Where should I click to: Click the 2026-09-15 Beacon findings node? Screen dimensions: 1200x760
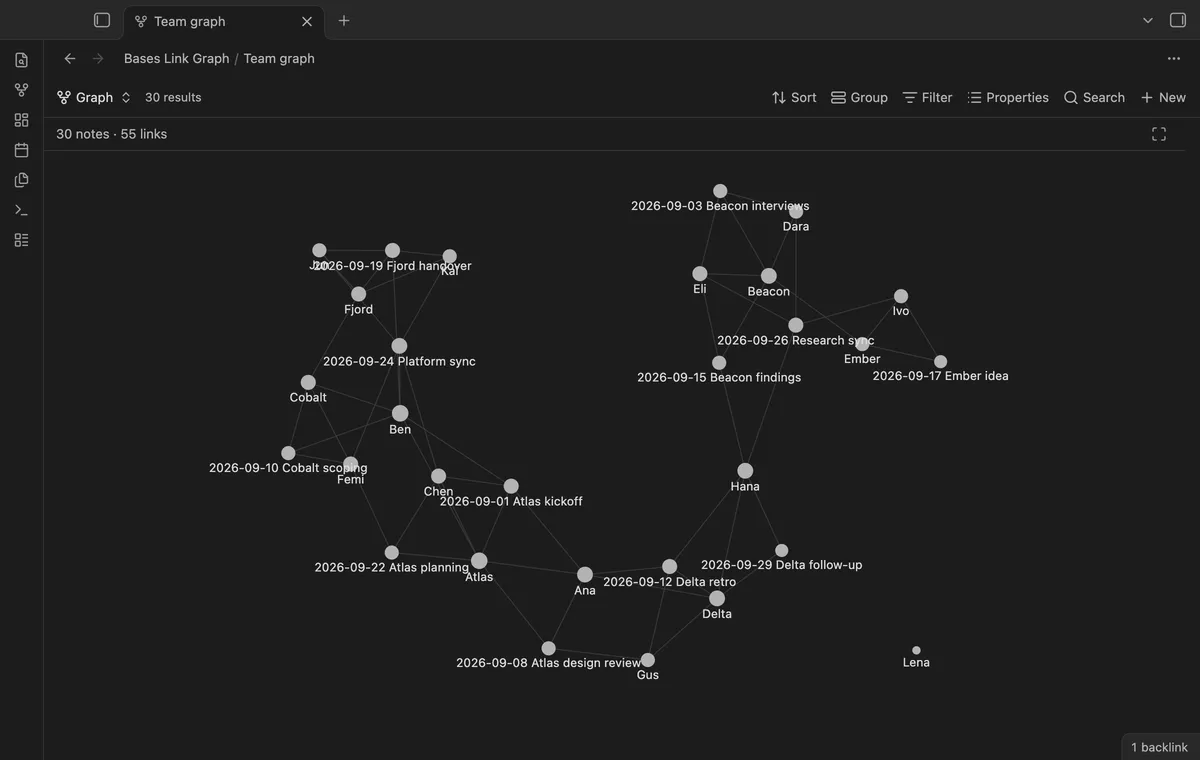tap(719, 363)
